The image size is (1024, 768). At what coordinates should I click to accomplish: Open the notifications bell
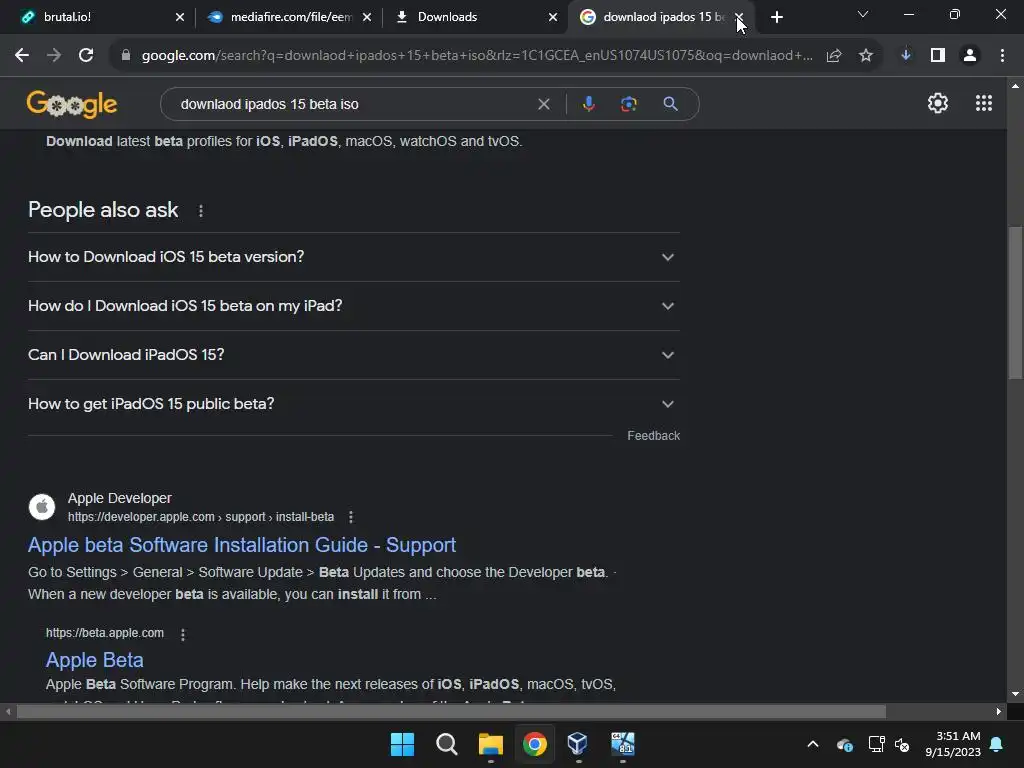(x=997, y=744)
